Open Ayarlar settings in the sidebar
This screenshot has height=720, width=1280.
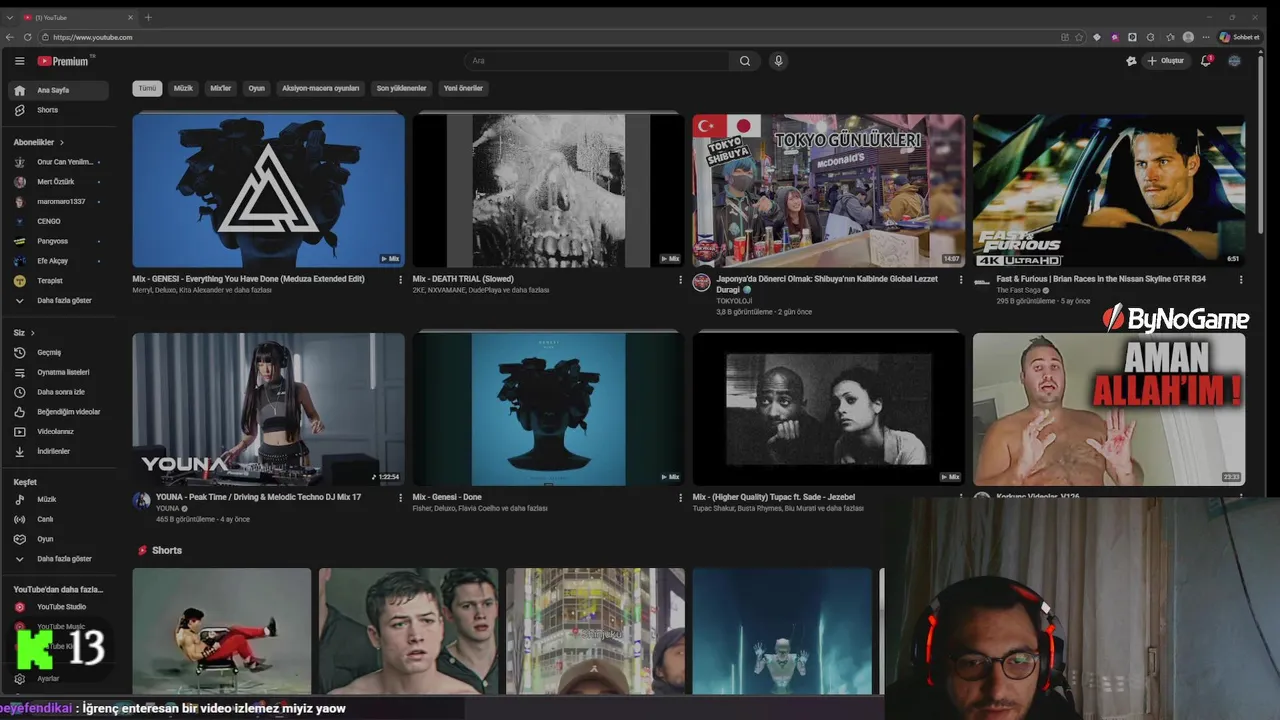click(x=60, y=678)
